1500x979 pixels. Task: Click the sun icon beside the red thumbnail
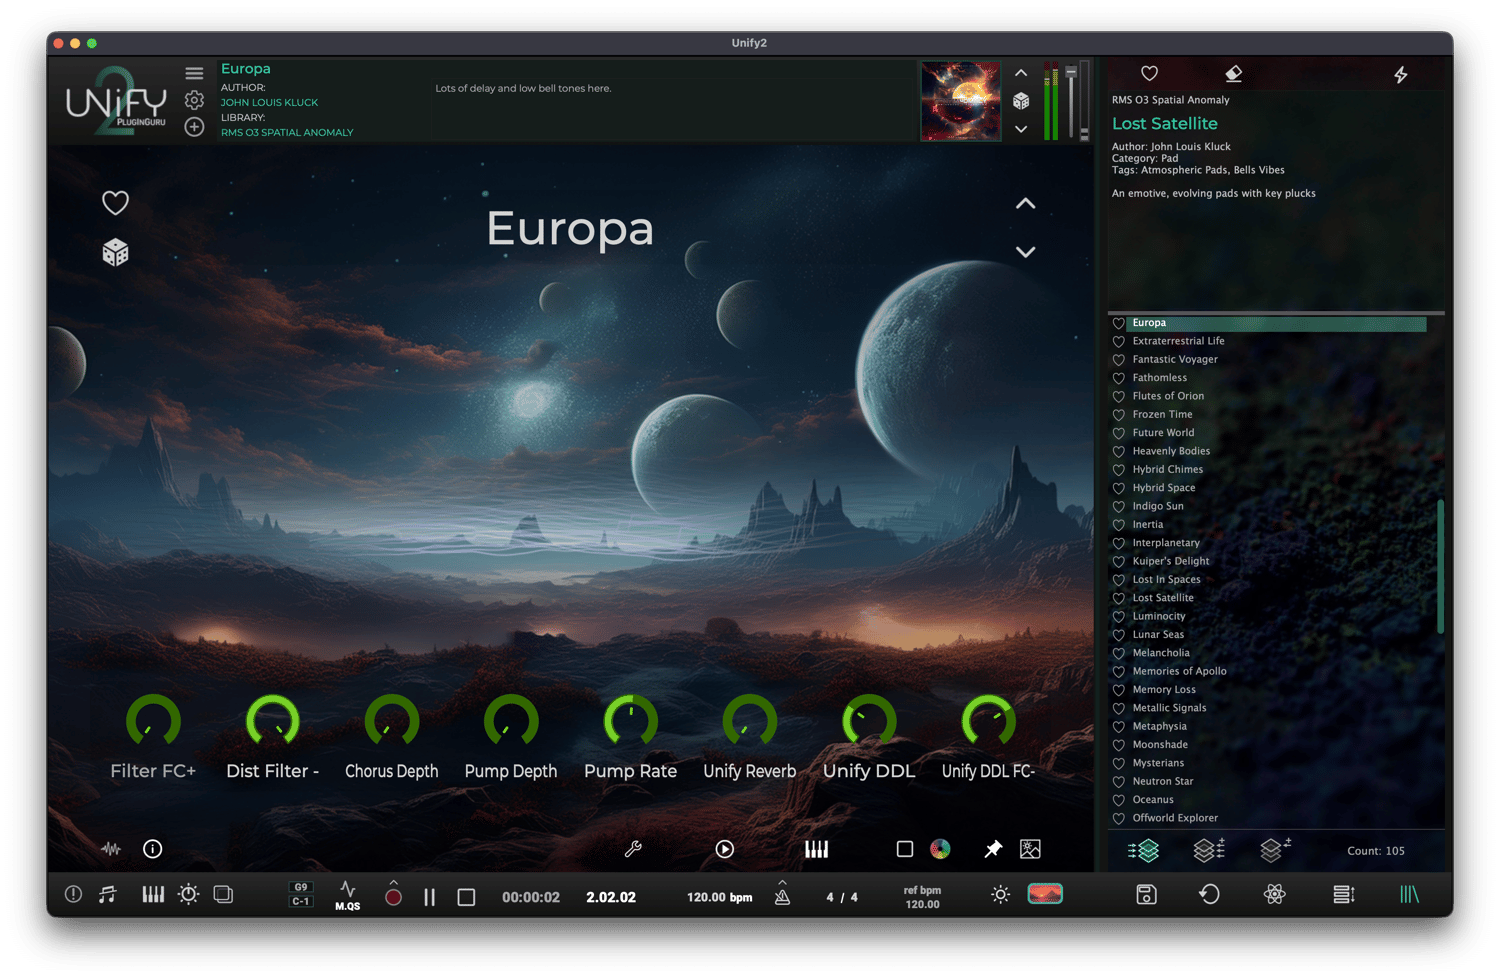point(1000,895)
